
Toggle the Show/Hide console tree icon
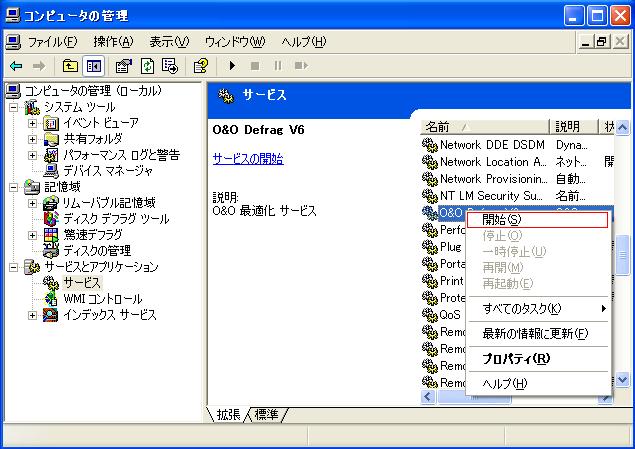(x=94, y=66)
